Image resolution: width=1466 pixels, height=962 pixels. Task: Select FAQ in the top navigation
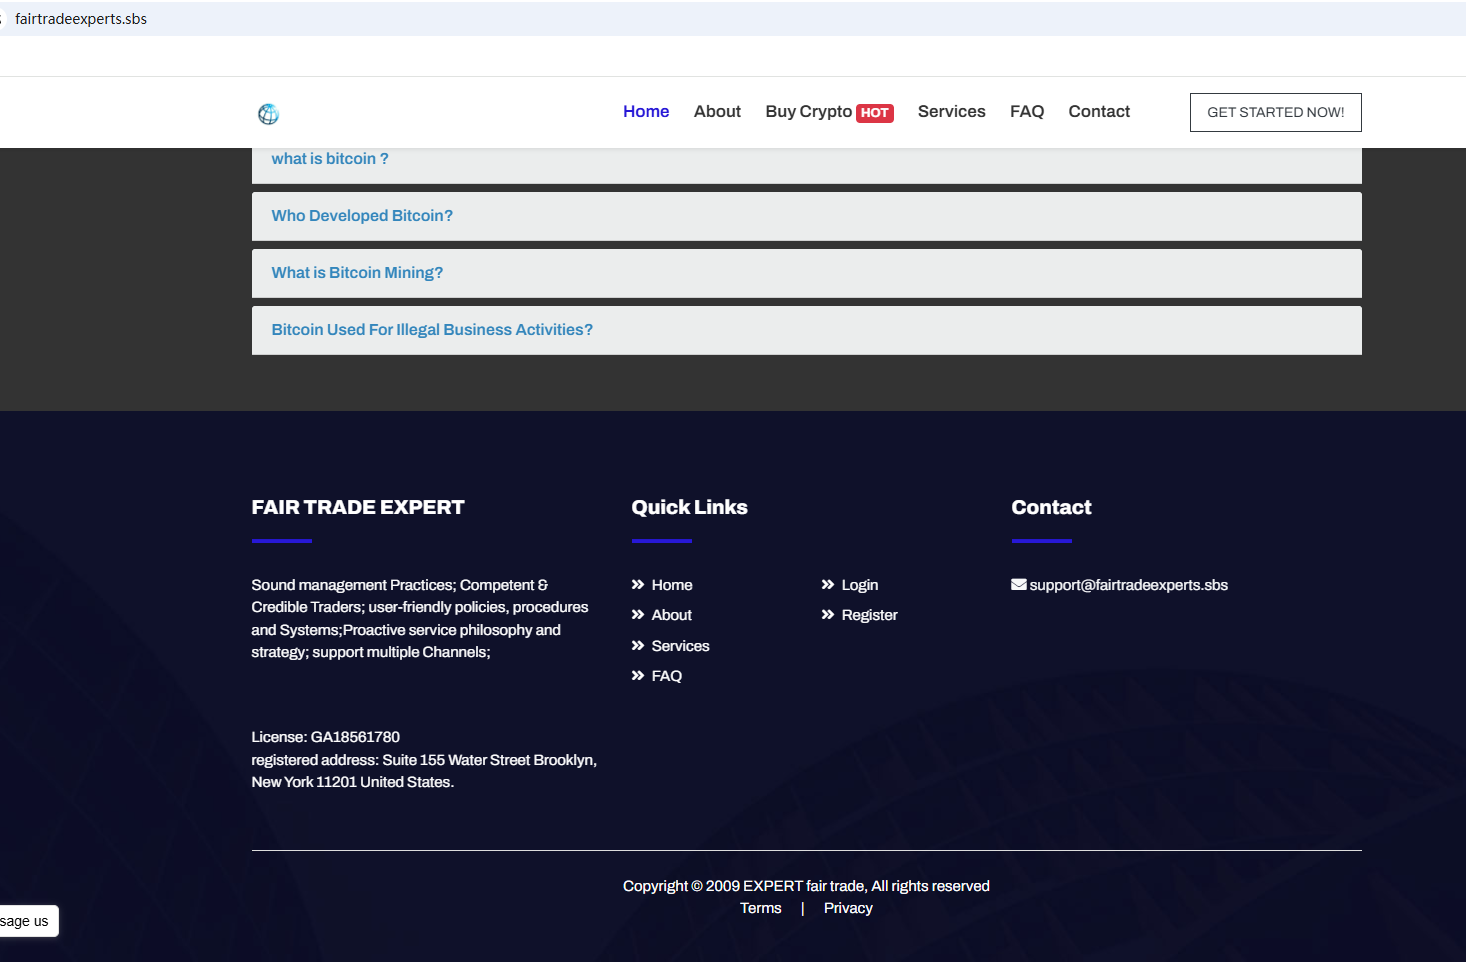tap(1026, 112)
